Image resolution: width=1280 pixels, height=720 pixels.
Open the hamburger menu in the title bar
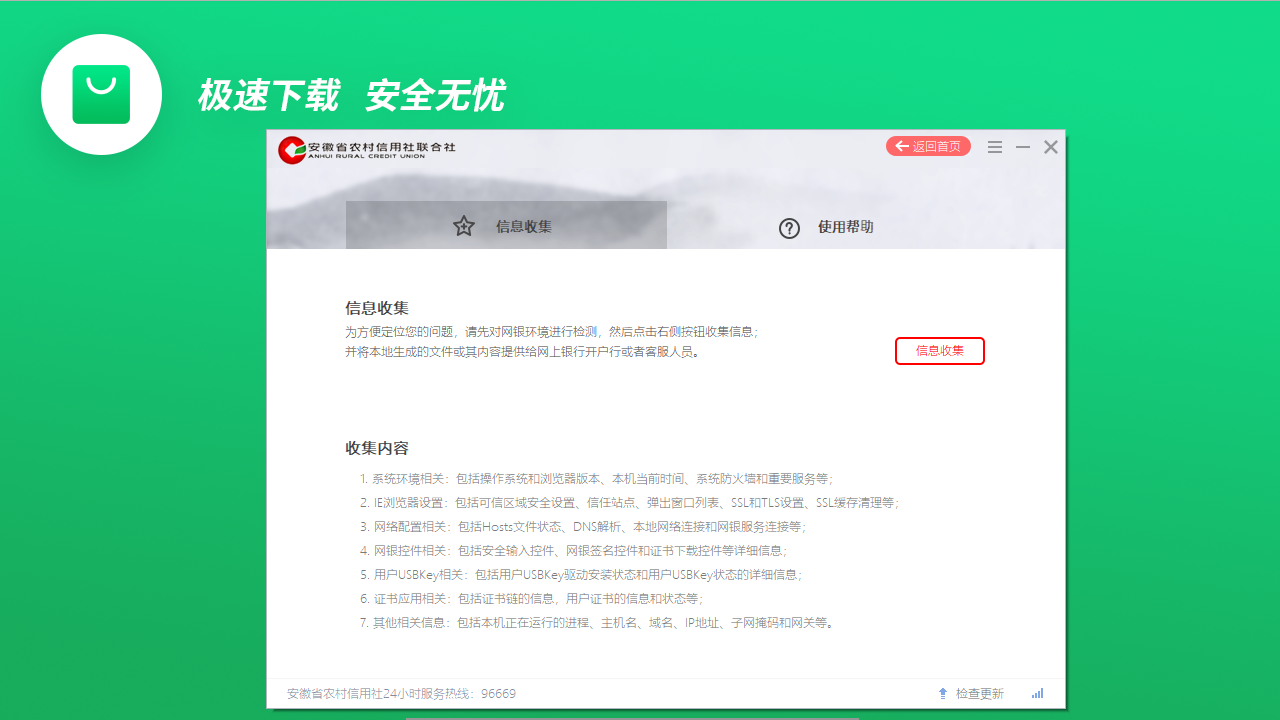pyautogui.click(x=994, y=146)
